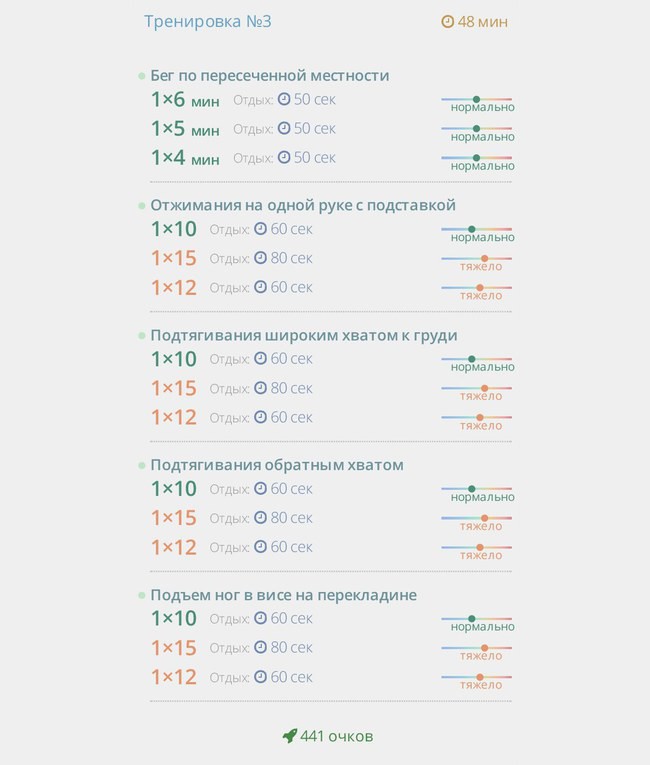Adjust difficulty slider for 1×6 мин run

tap(477, 100)
